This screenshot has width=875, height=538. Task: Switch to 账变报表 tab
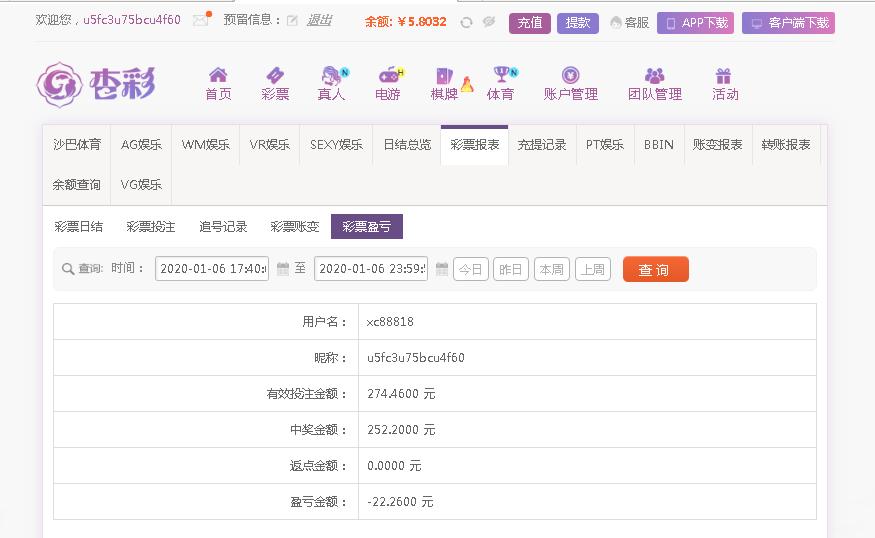pos(718,145)
